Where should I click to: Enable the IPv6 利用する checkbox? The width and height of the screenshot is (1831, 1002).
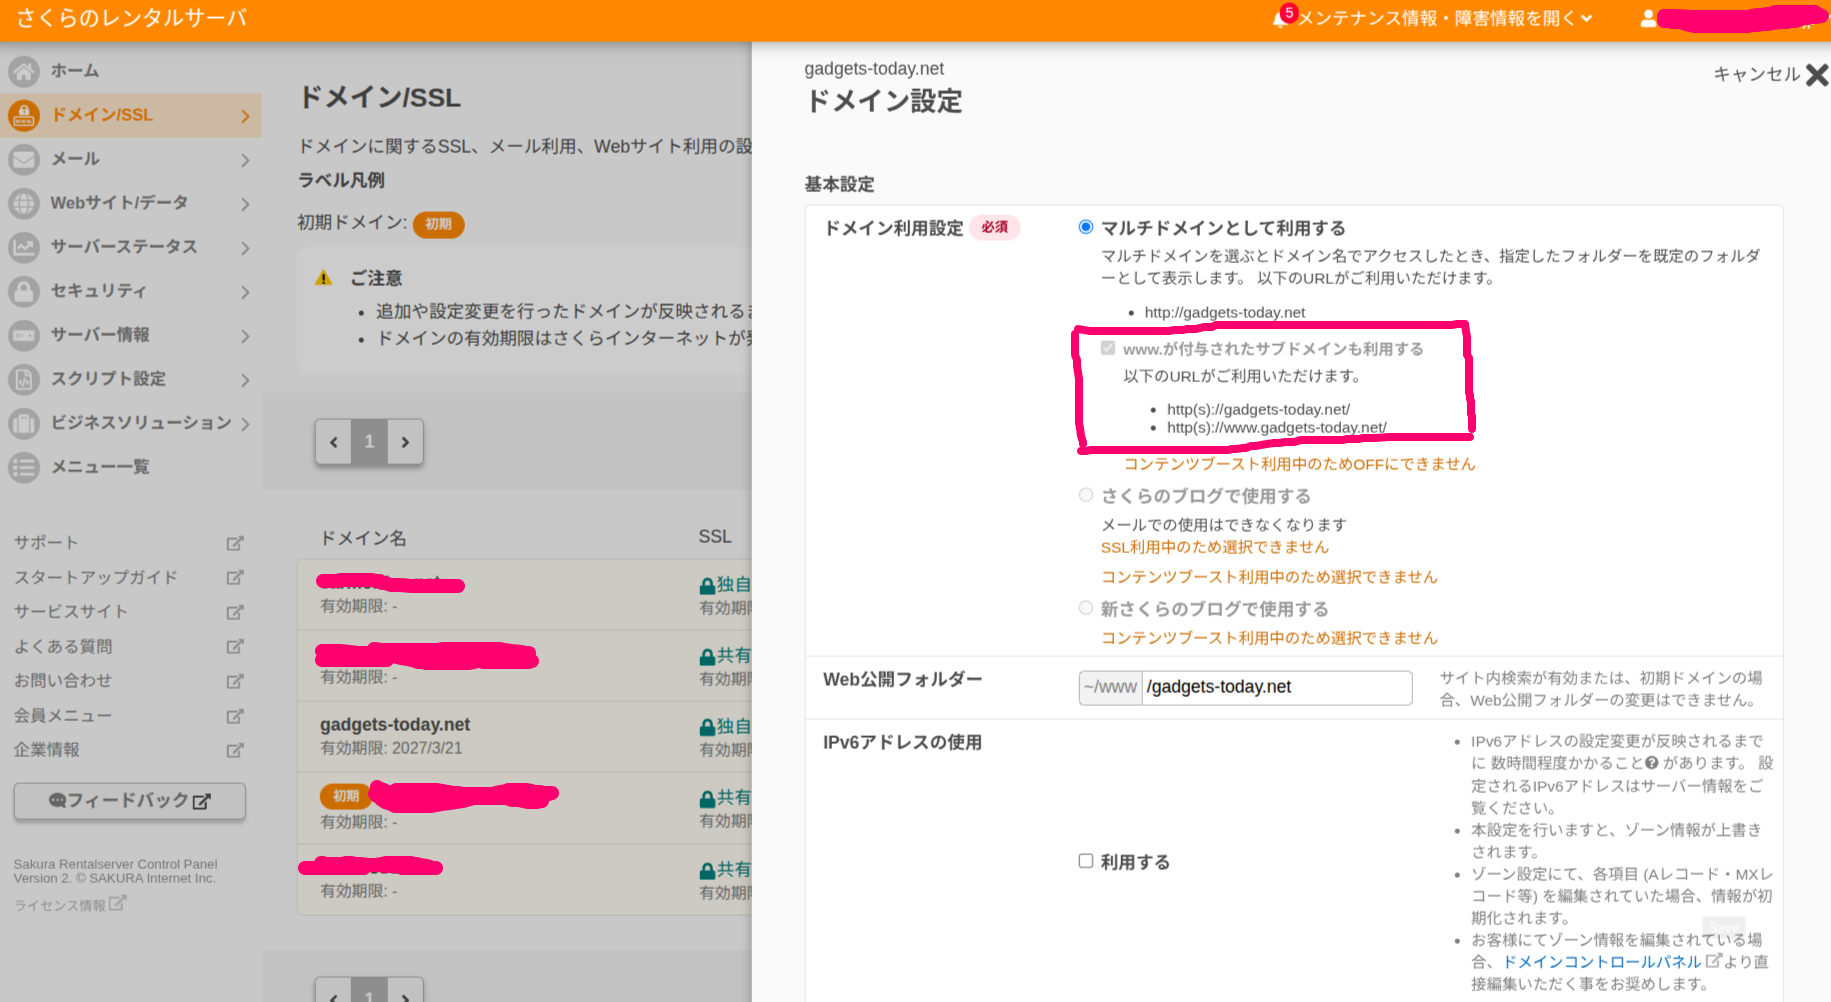pyautogui.click(x=1086, y=861)
